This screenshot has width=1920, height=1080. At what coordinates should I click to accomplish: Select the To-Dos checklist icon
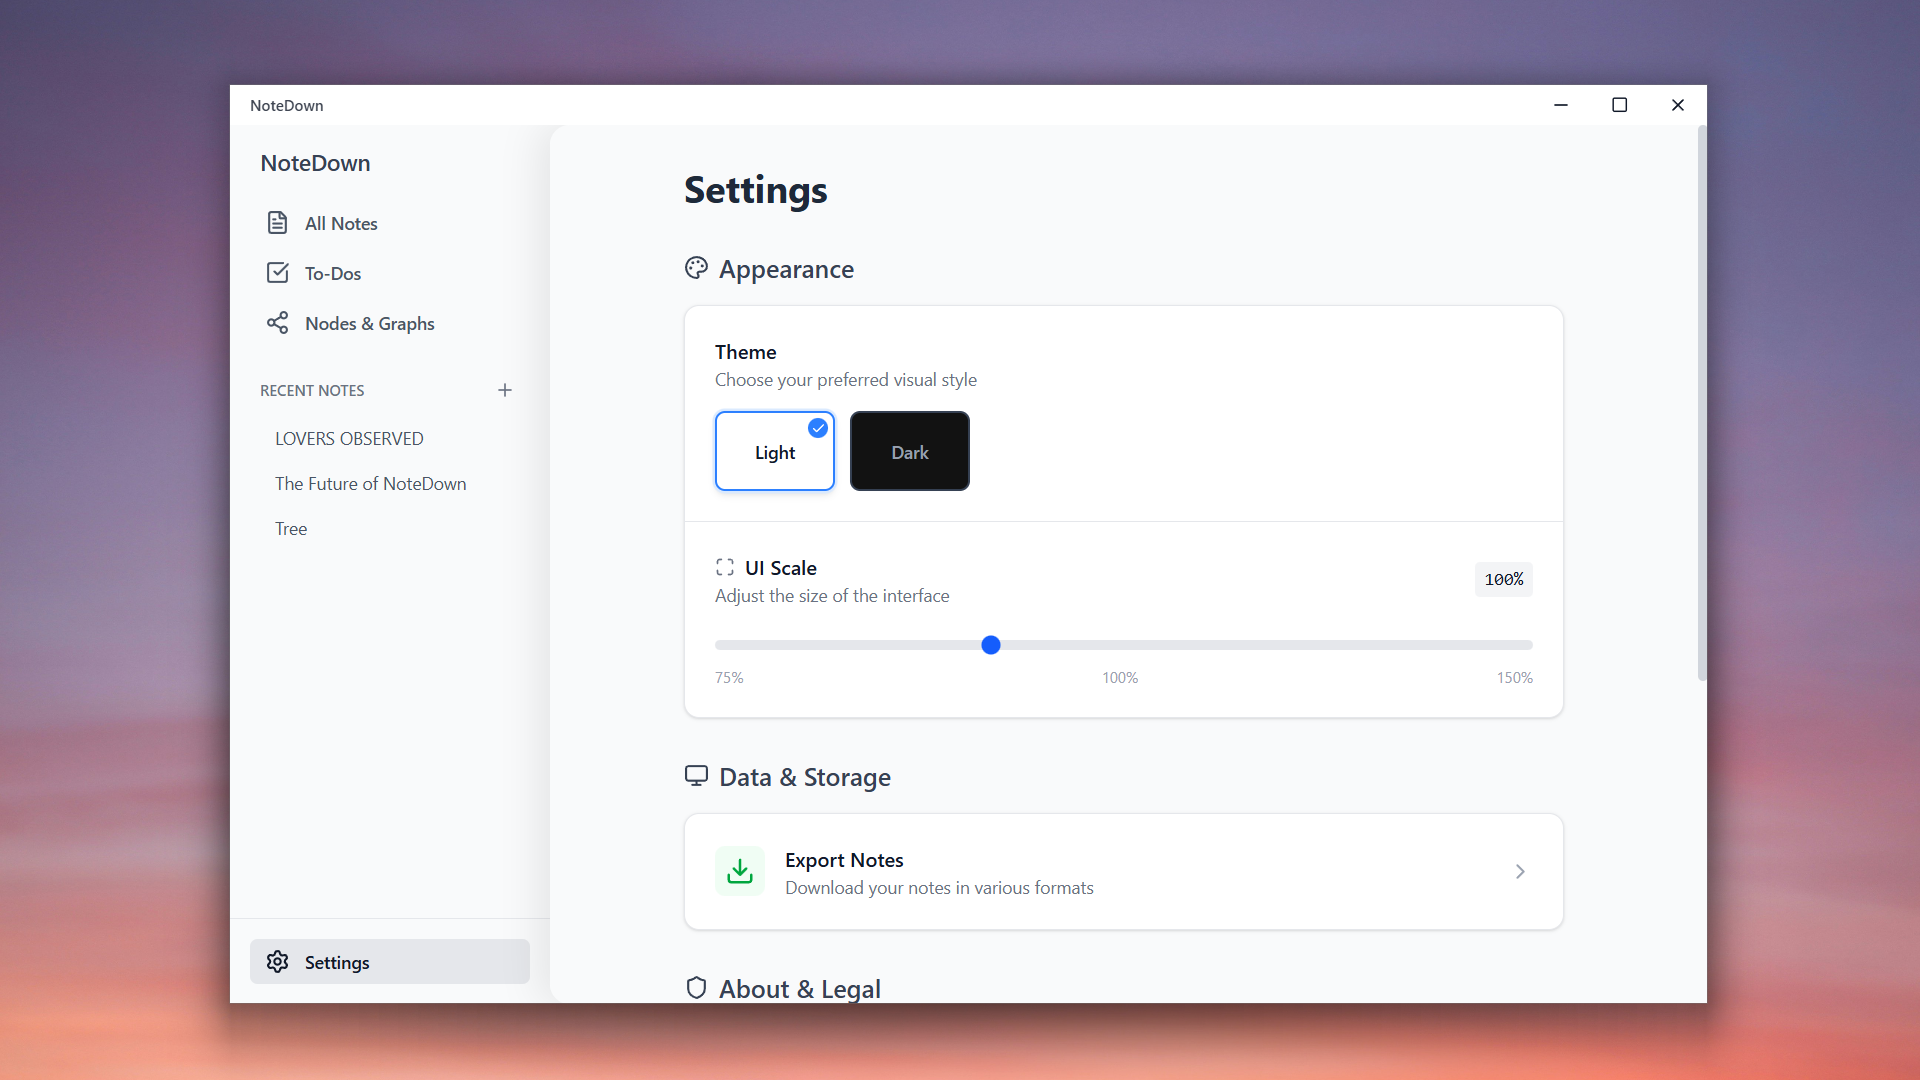[278, 272]
